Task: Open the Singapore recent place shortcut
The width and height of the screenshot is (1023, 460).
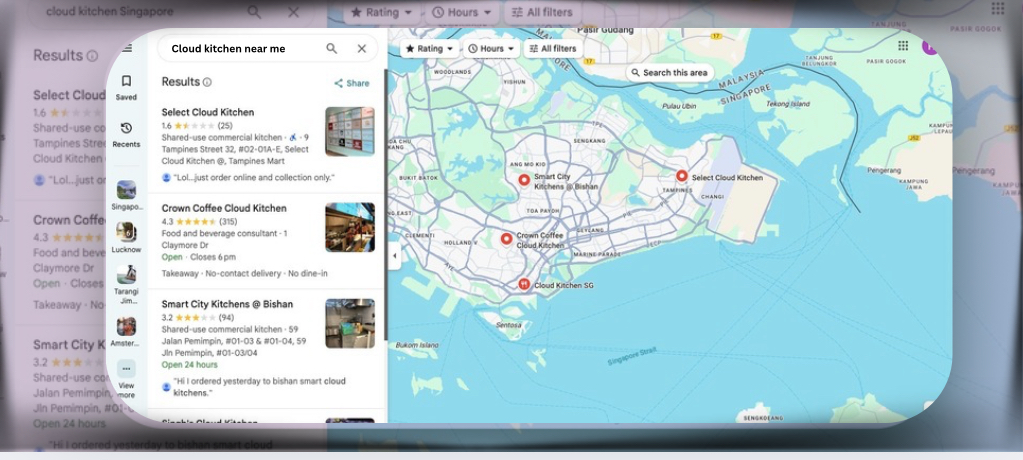Action: pos(126,195)
